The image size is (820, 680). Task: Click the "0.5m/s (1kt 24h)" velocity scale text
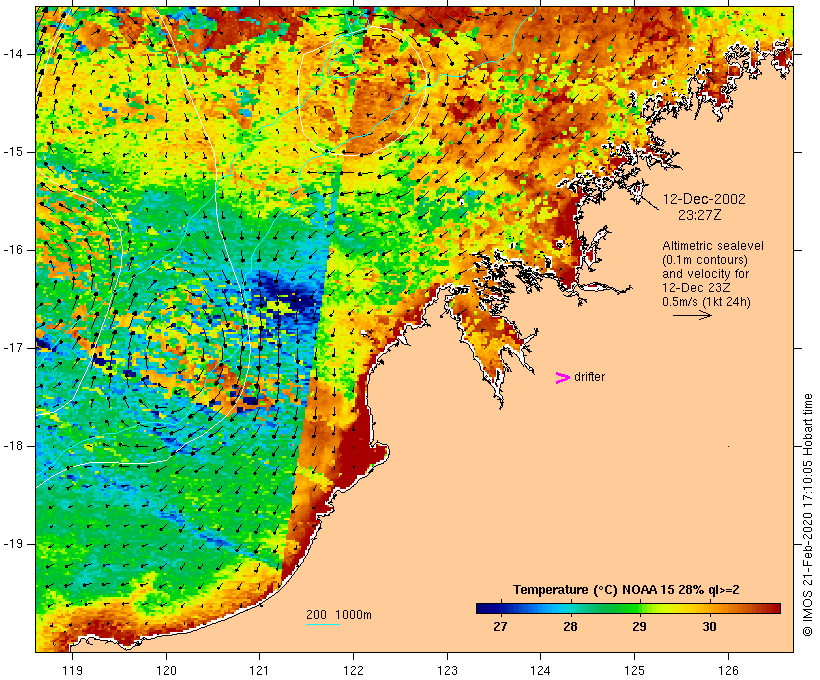[706, 302]
